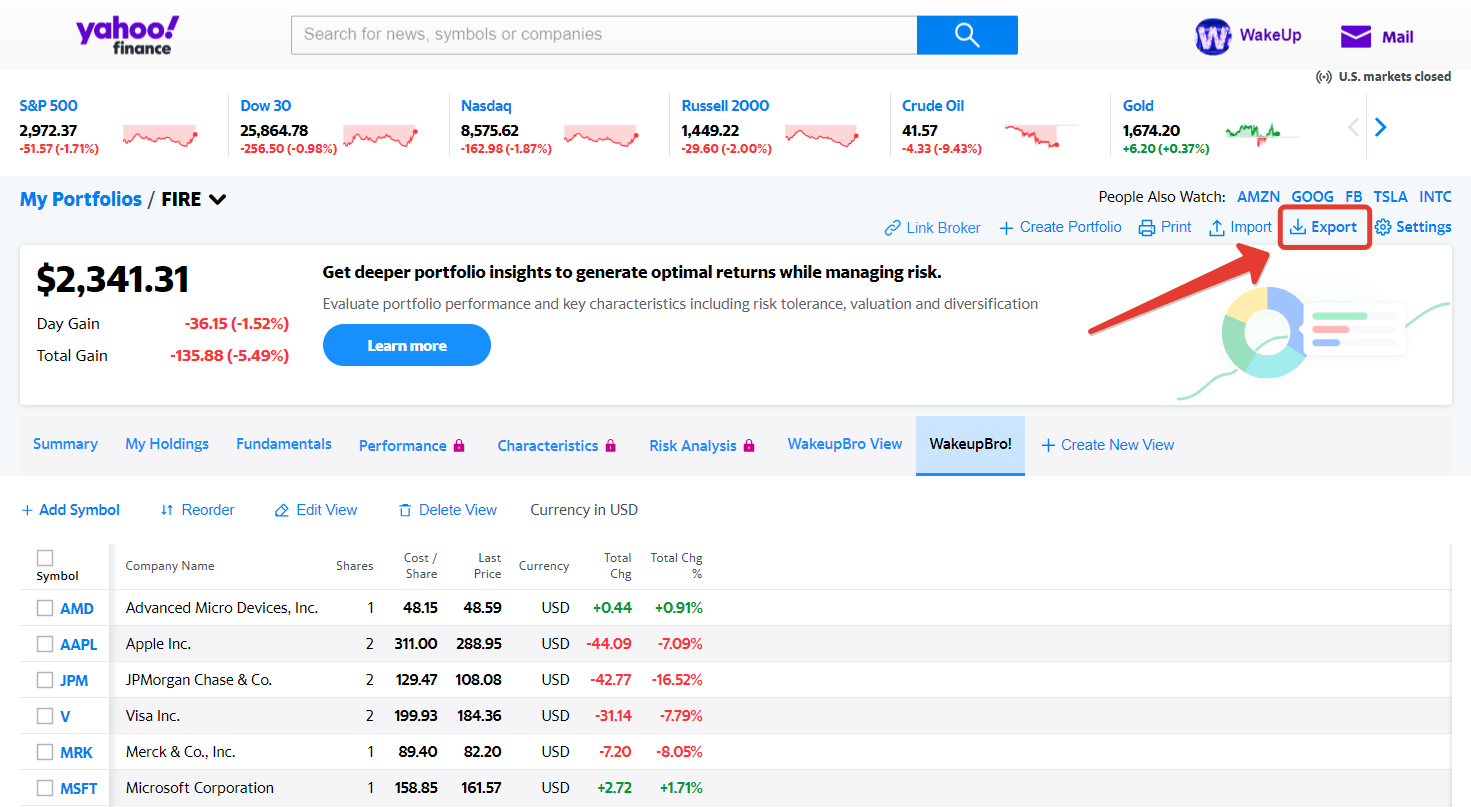This screenshot has height=807, width=1471.
Task: Click the Edit View pencil icon
Action: point(282,510)
